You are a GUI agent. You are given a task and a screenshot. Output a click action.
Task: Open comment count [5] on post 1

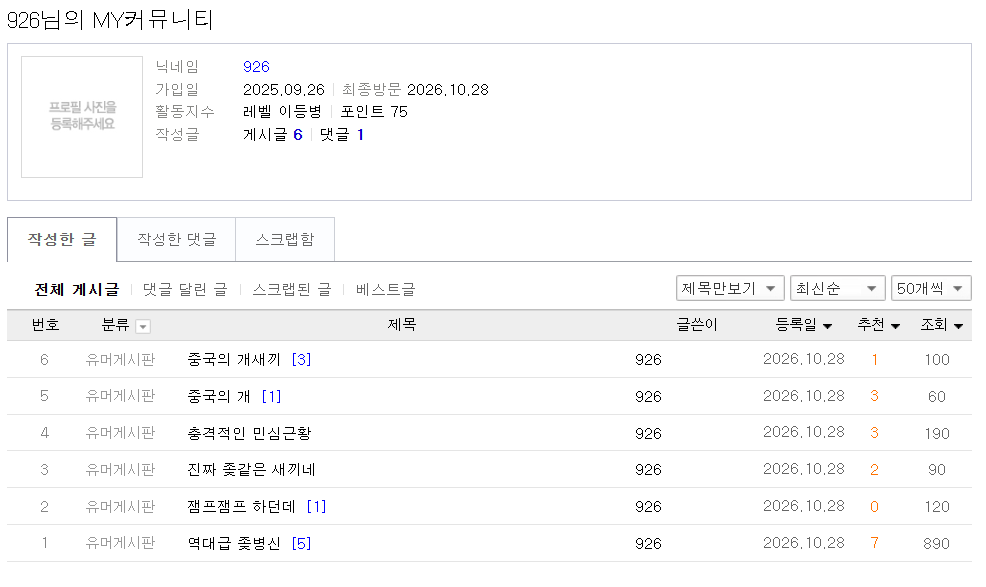pos(301,543)
